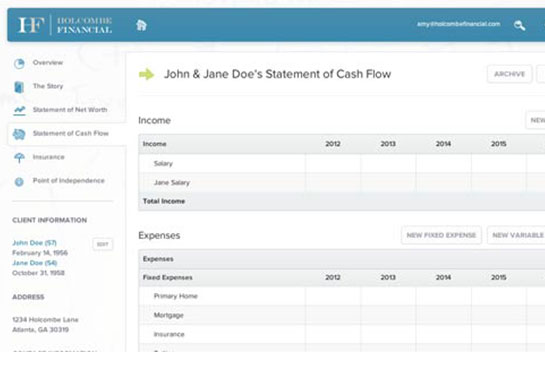Click the Archive button
The height and width of the screenshot is (370, 545).
point(510,74)
